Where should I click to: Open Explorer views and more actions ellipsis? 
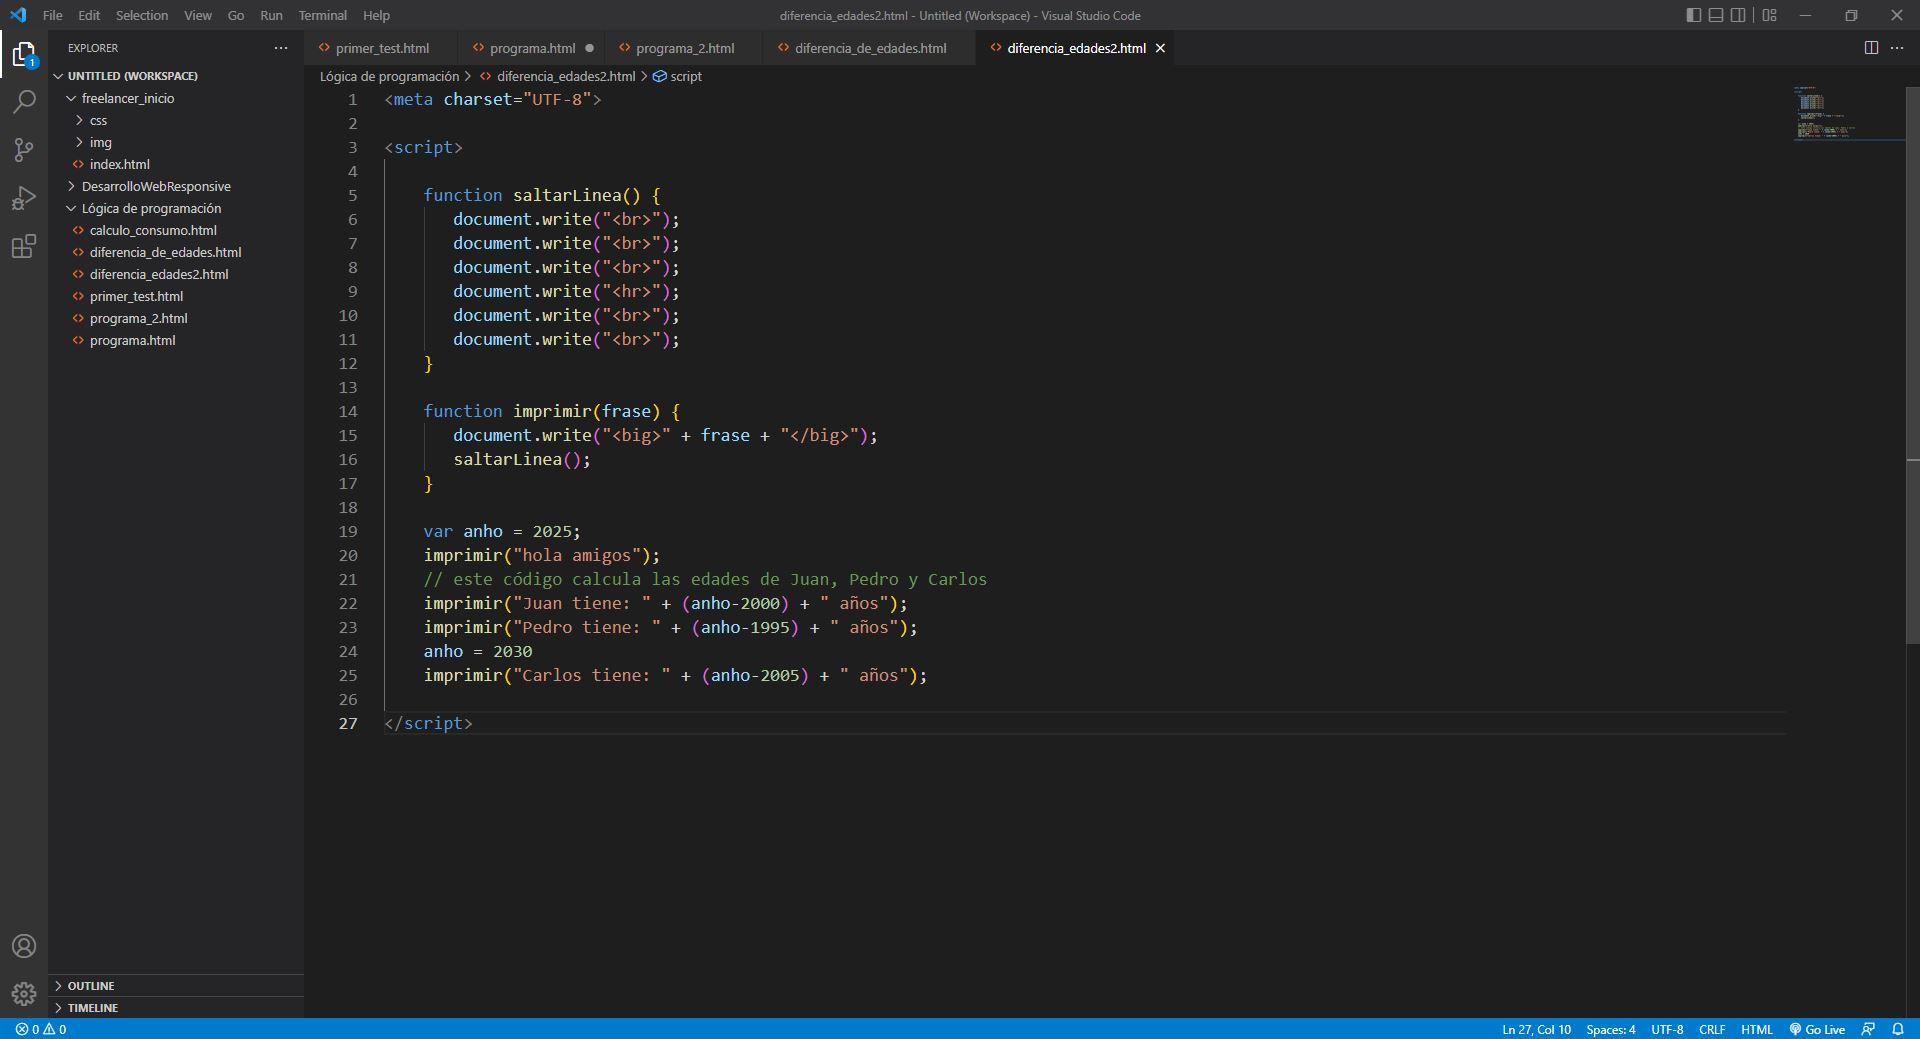281,48
